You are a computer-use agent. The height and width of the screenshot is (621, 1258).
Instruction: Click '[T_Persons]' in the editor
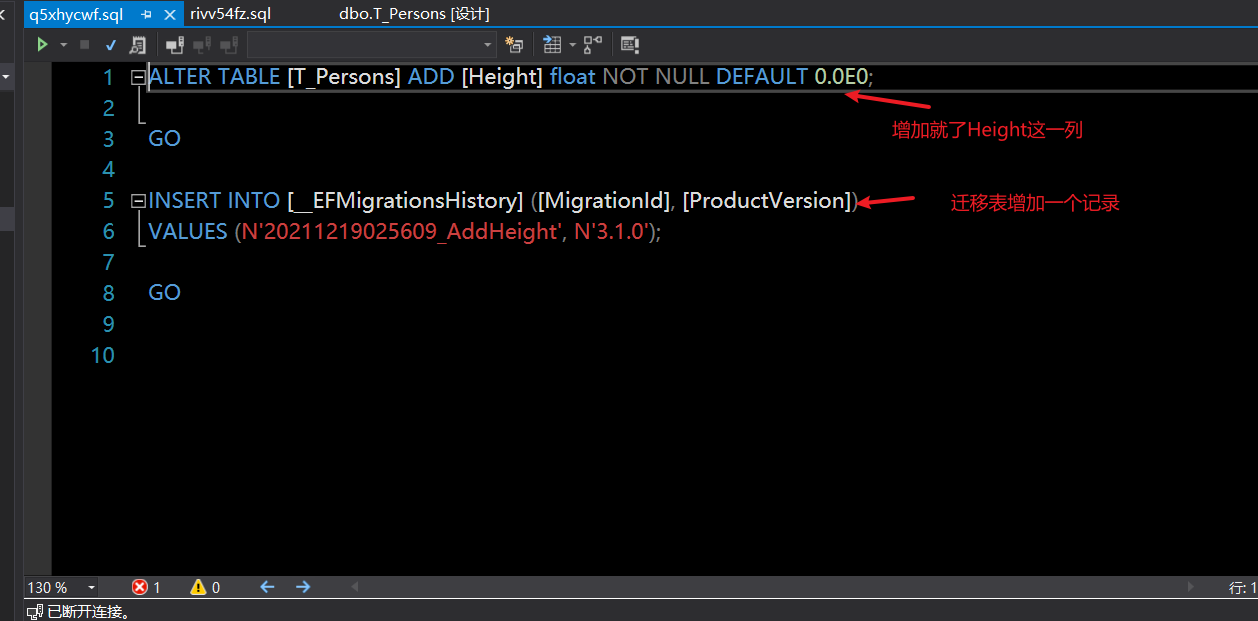click(344, 77)
